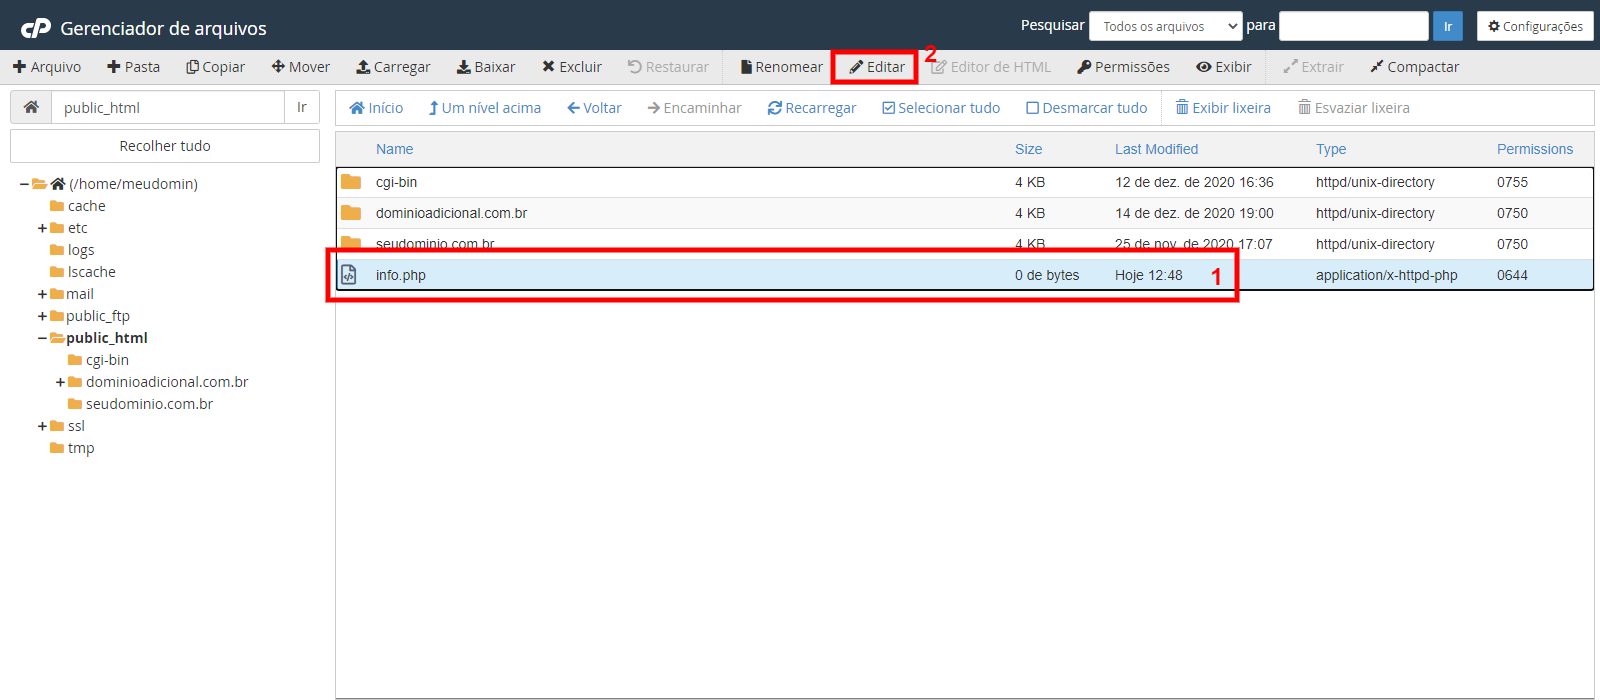Click Desmarcar tudo checkbox
The image size is (1600, 700).
[1087, 108]
